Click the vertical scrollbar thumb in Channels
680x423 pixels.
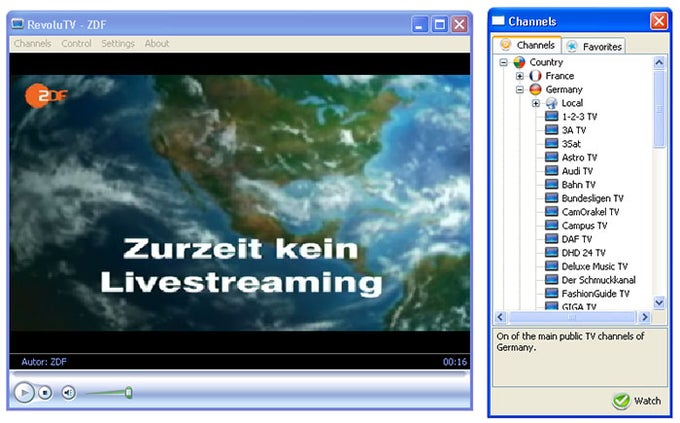659,109
